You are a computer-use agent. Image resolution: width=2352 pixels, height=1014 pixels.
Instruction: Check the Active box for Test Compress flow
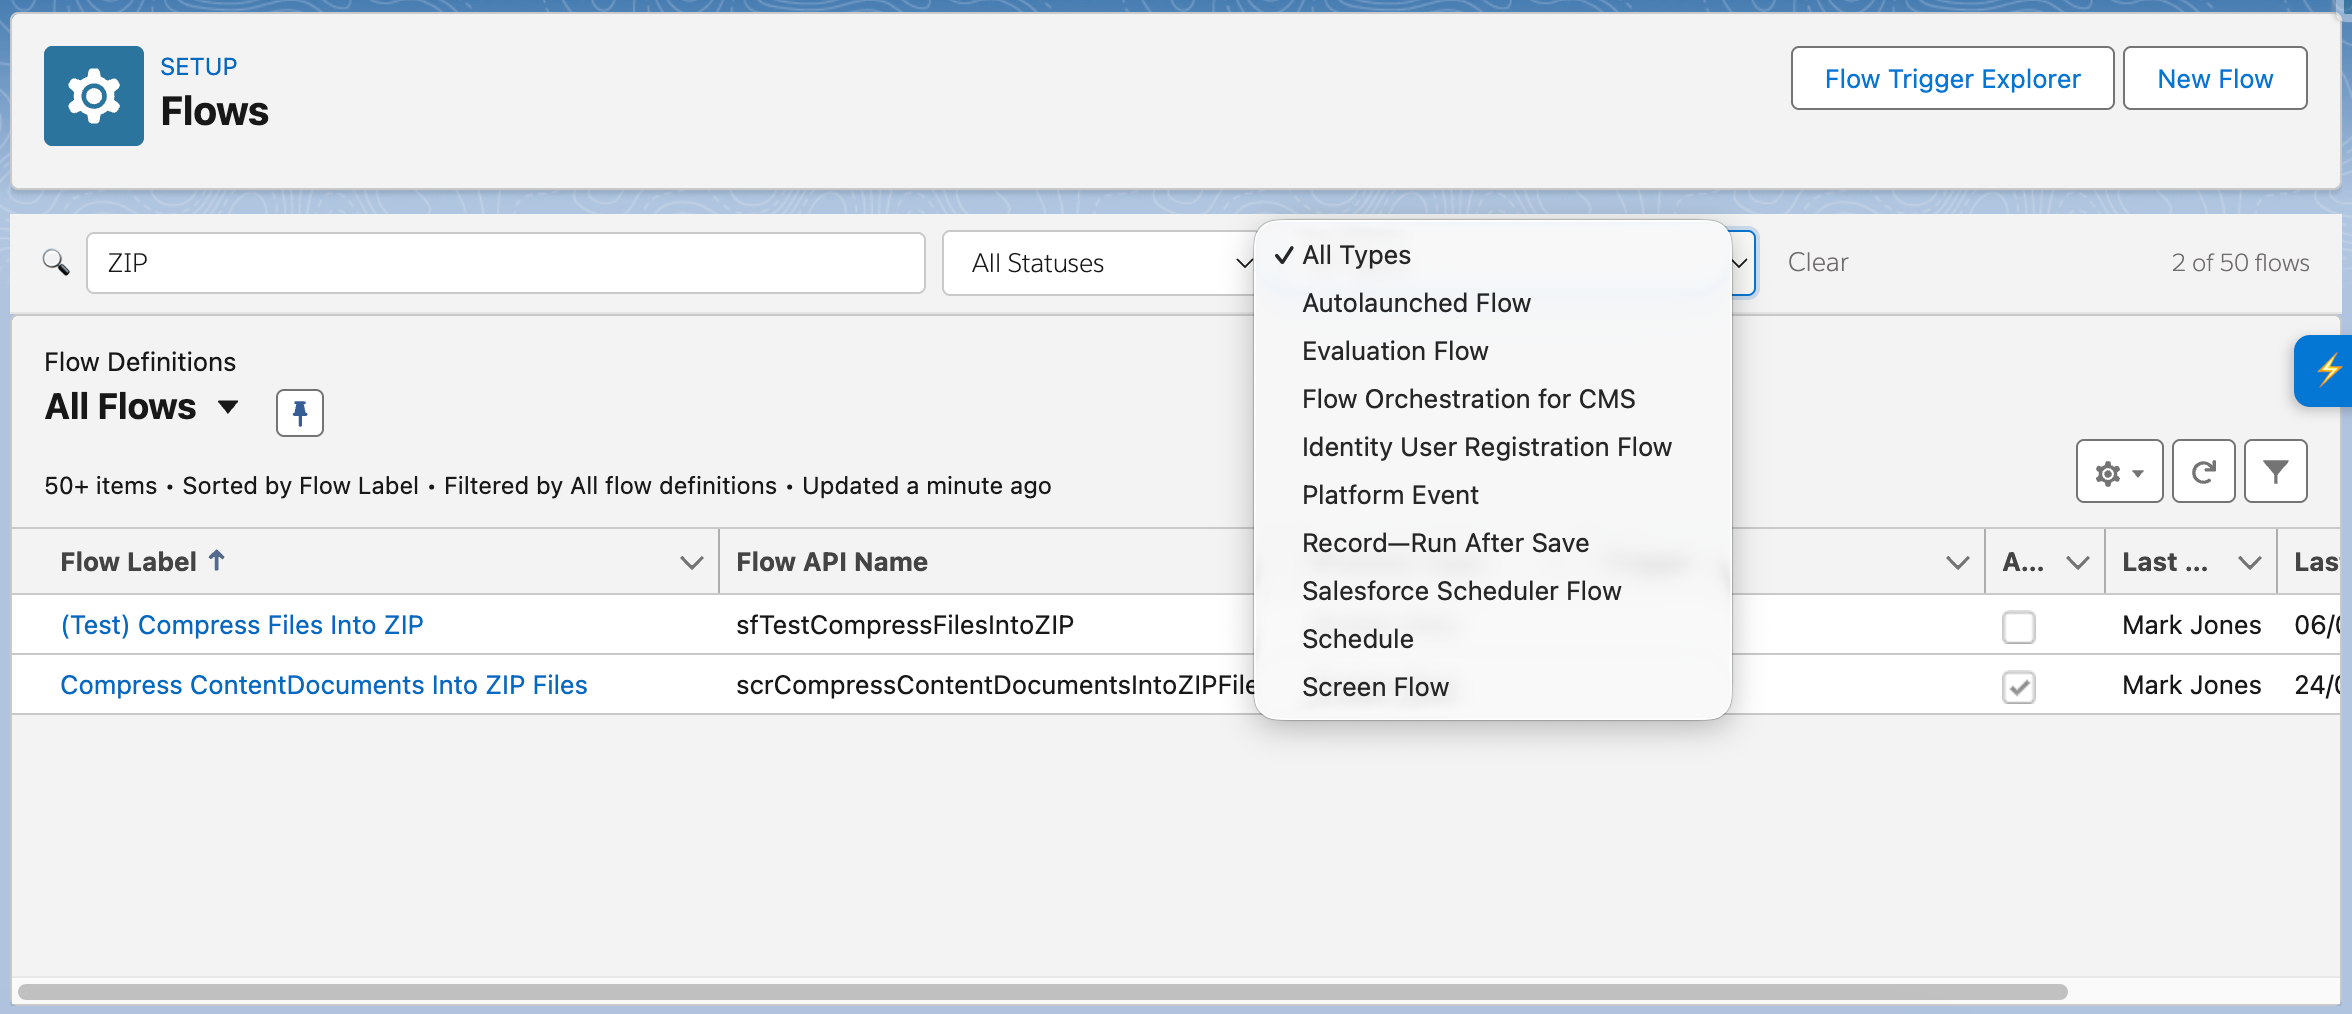2018,627
